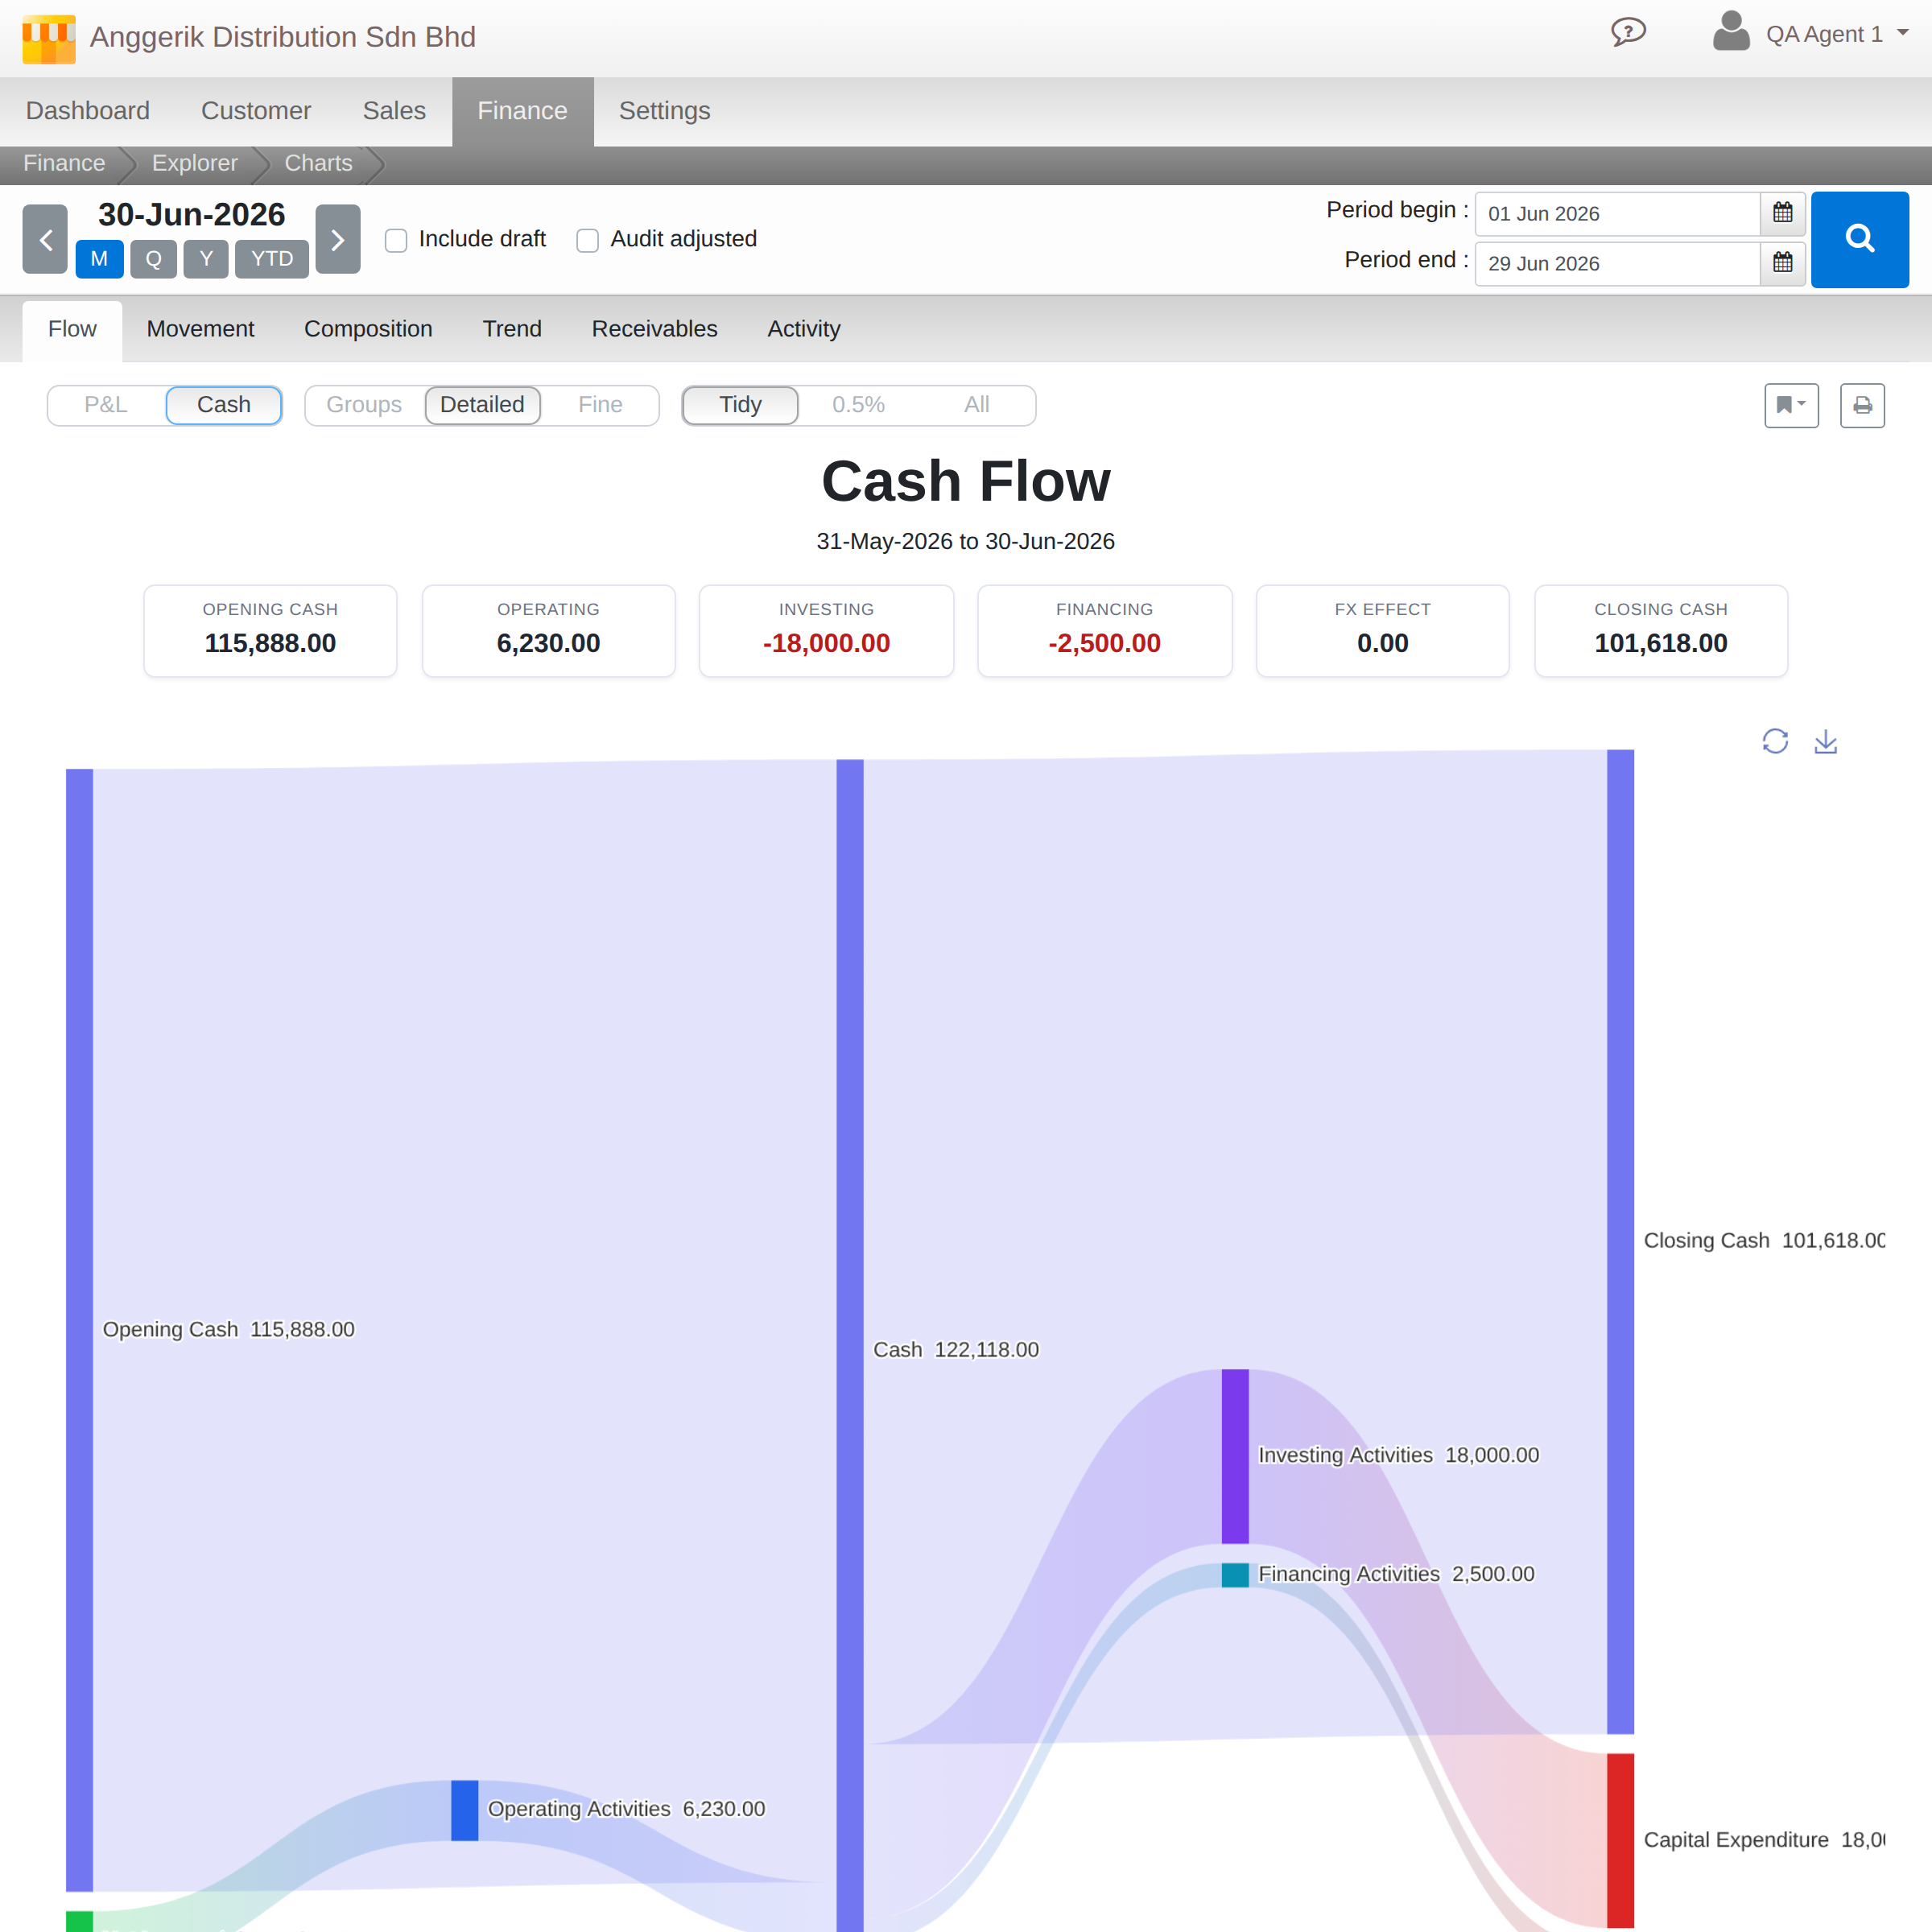Click the Operating summary card
Screen dimensions: 1932x1932
(548, 631)
